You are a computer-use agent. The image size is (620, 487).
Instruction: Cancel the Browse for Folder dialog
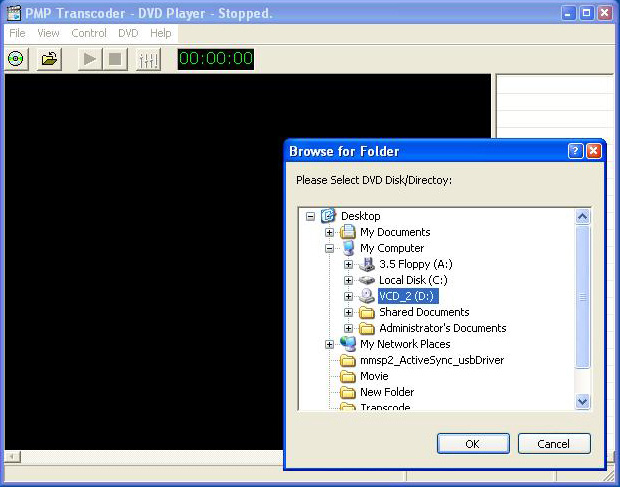[x=554, y=444]
